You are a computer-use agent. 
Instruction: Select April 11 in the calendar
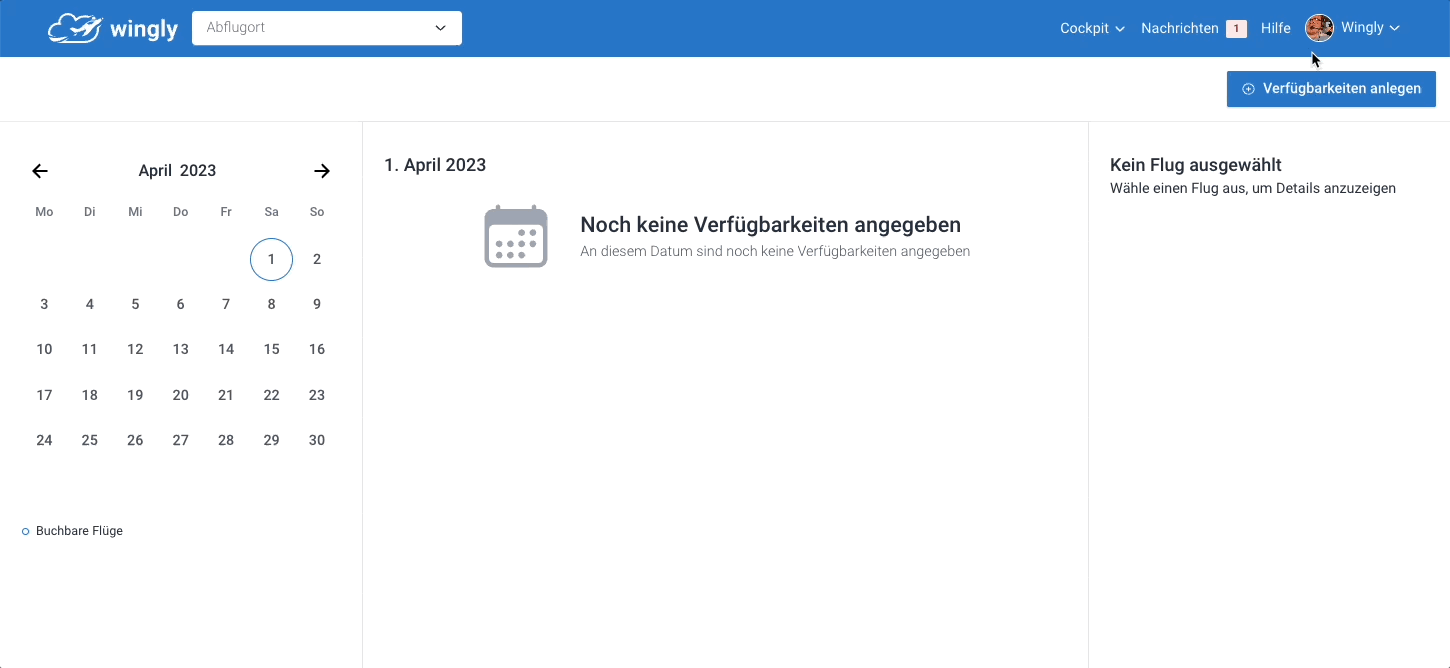[x=90, y=349]
